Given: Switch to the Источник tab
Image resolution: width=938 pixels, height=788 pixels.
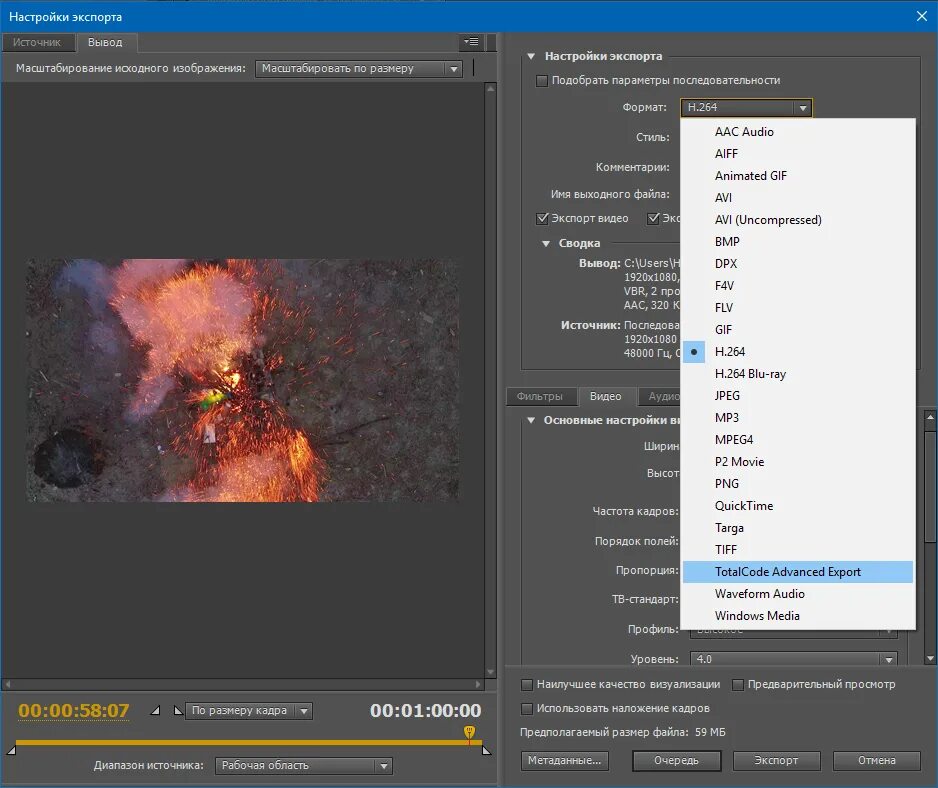Looking at the screenshot, I should (37, 42).
